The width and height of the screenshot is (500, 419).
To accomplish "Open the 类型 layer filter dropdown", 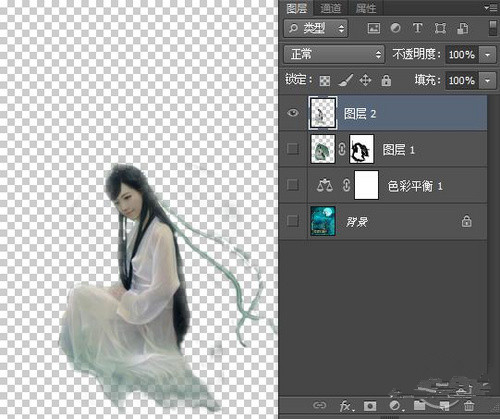I will (x=316, y=29).
